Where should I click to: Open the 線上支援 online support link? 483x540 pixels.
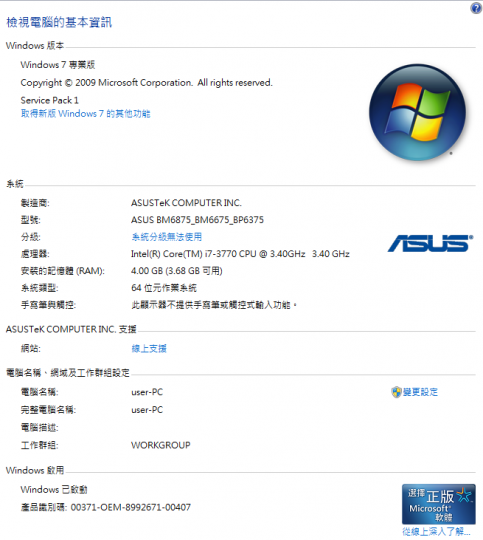coord(149,349)
